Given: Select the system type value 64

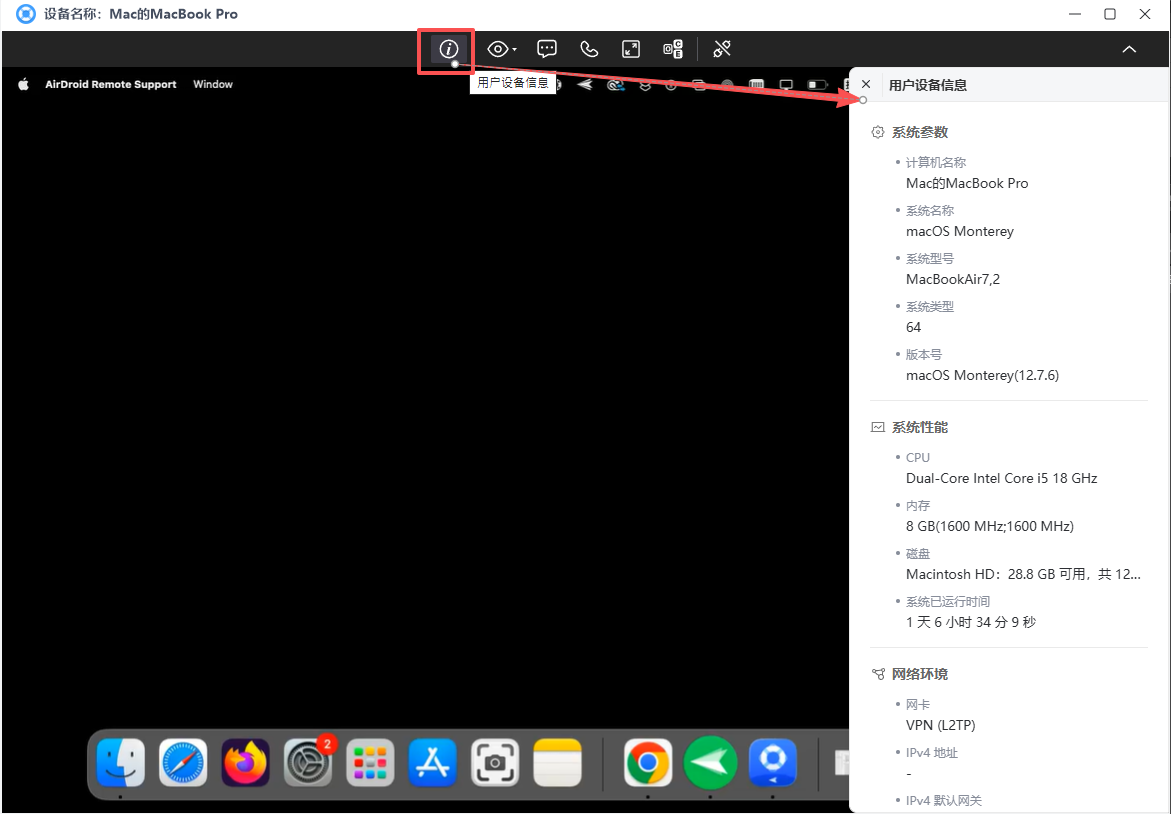Looking at the screenshot, I should (913, 327).
